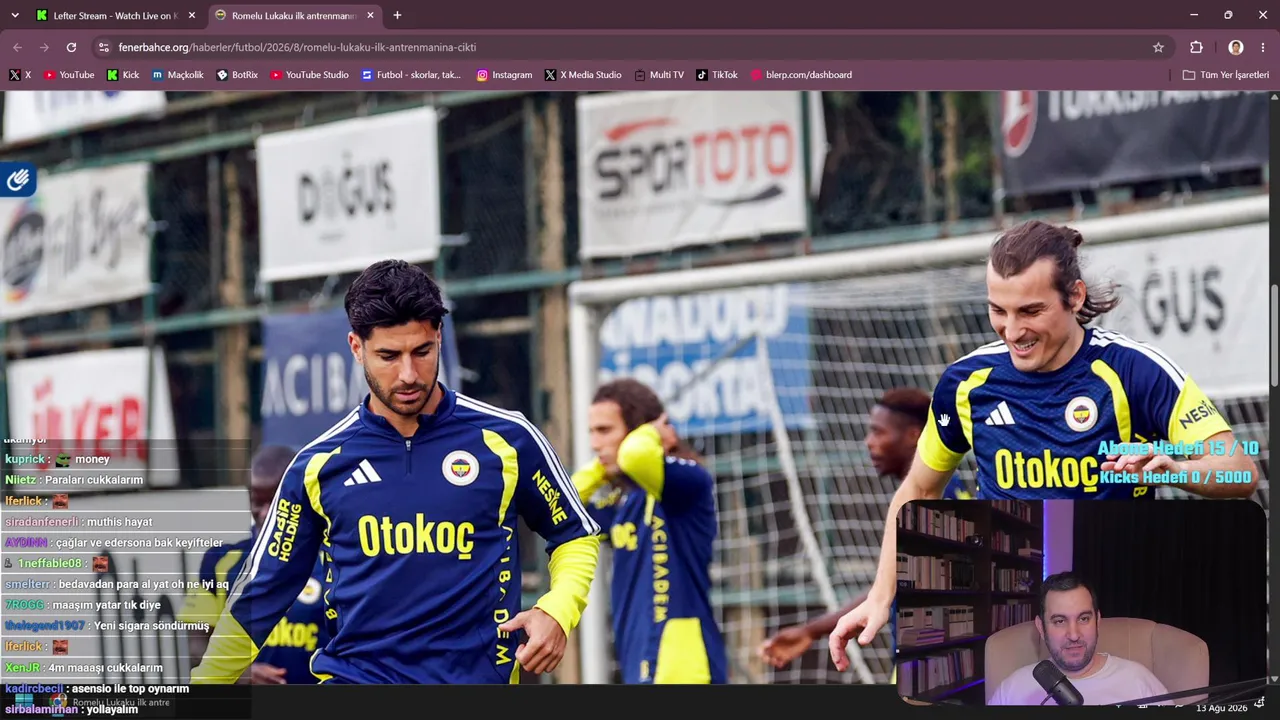View site information icon in address bar
The height and width of the screenshot is (720, 1280).
click(x=103, y=47)
